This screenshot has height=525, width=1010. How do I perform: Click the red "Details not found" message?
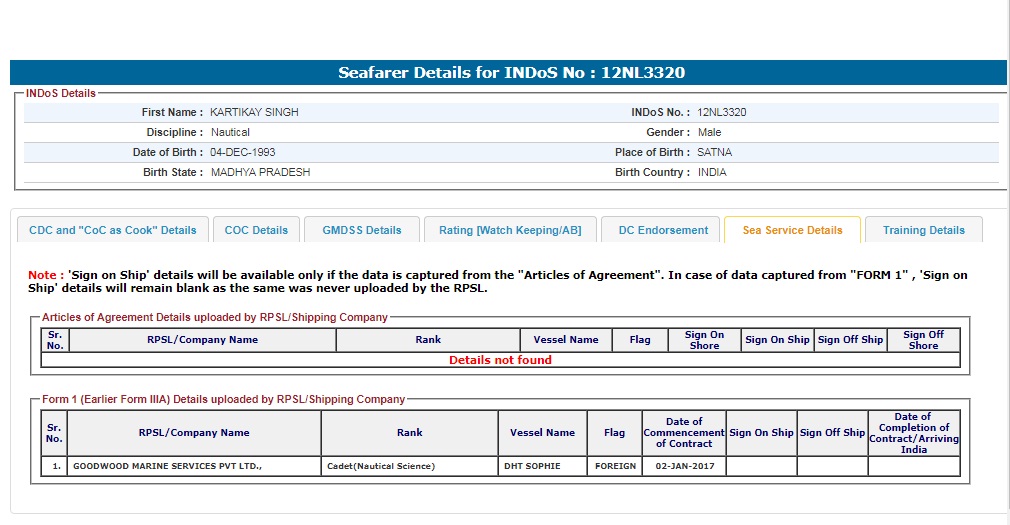500,360
